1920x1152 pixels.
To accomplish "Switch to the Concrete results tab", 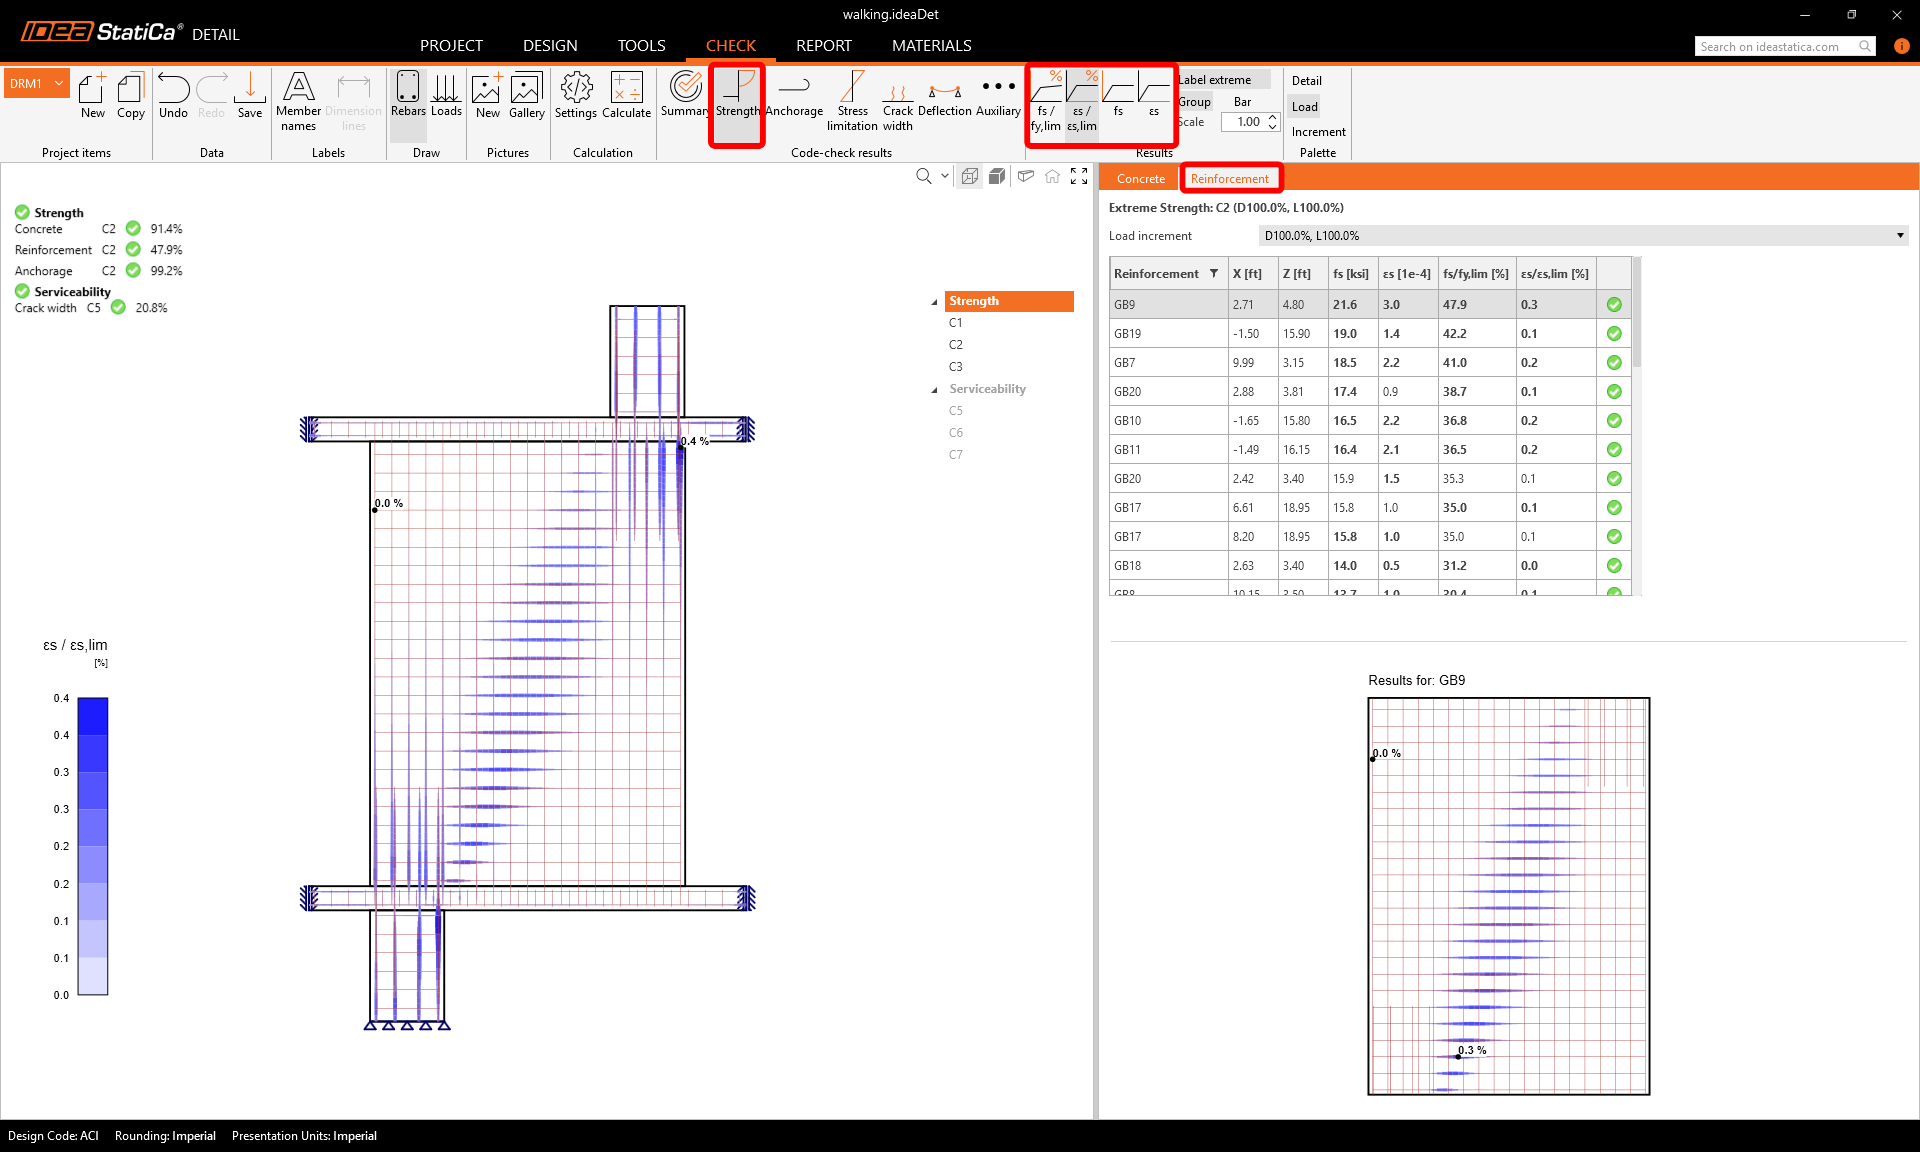I will pyautogui.click(x=1140, y=179).
